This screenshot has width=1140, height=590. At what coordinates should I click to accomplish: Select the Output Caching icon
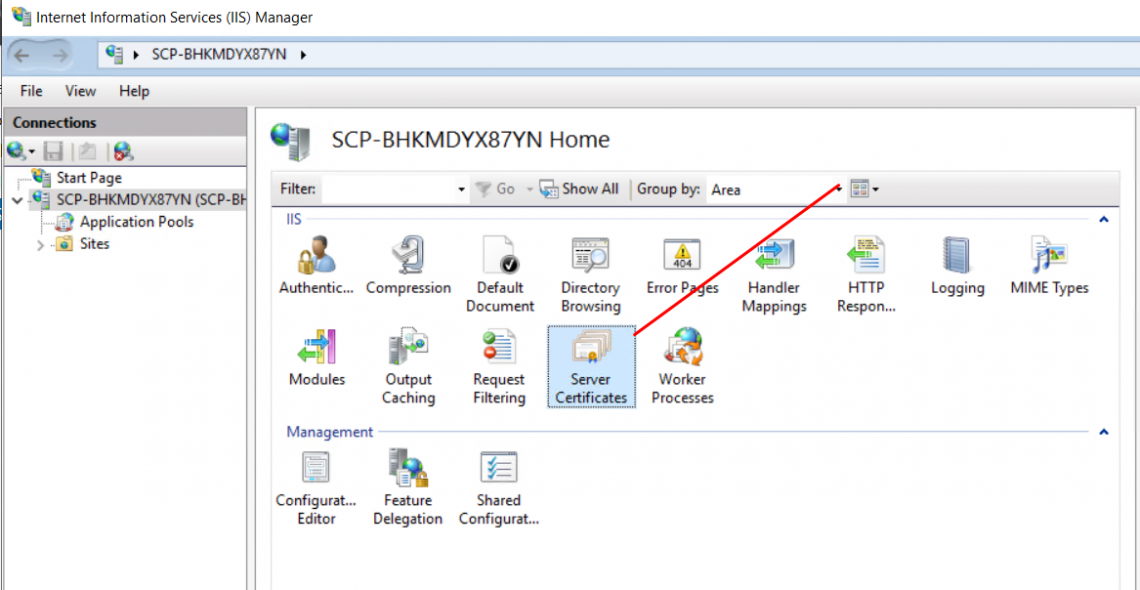point(409,367)
